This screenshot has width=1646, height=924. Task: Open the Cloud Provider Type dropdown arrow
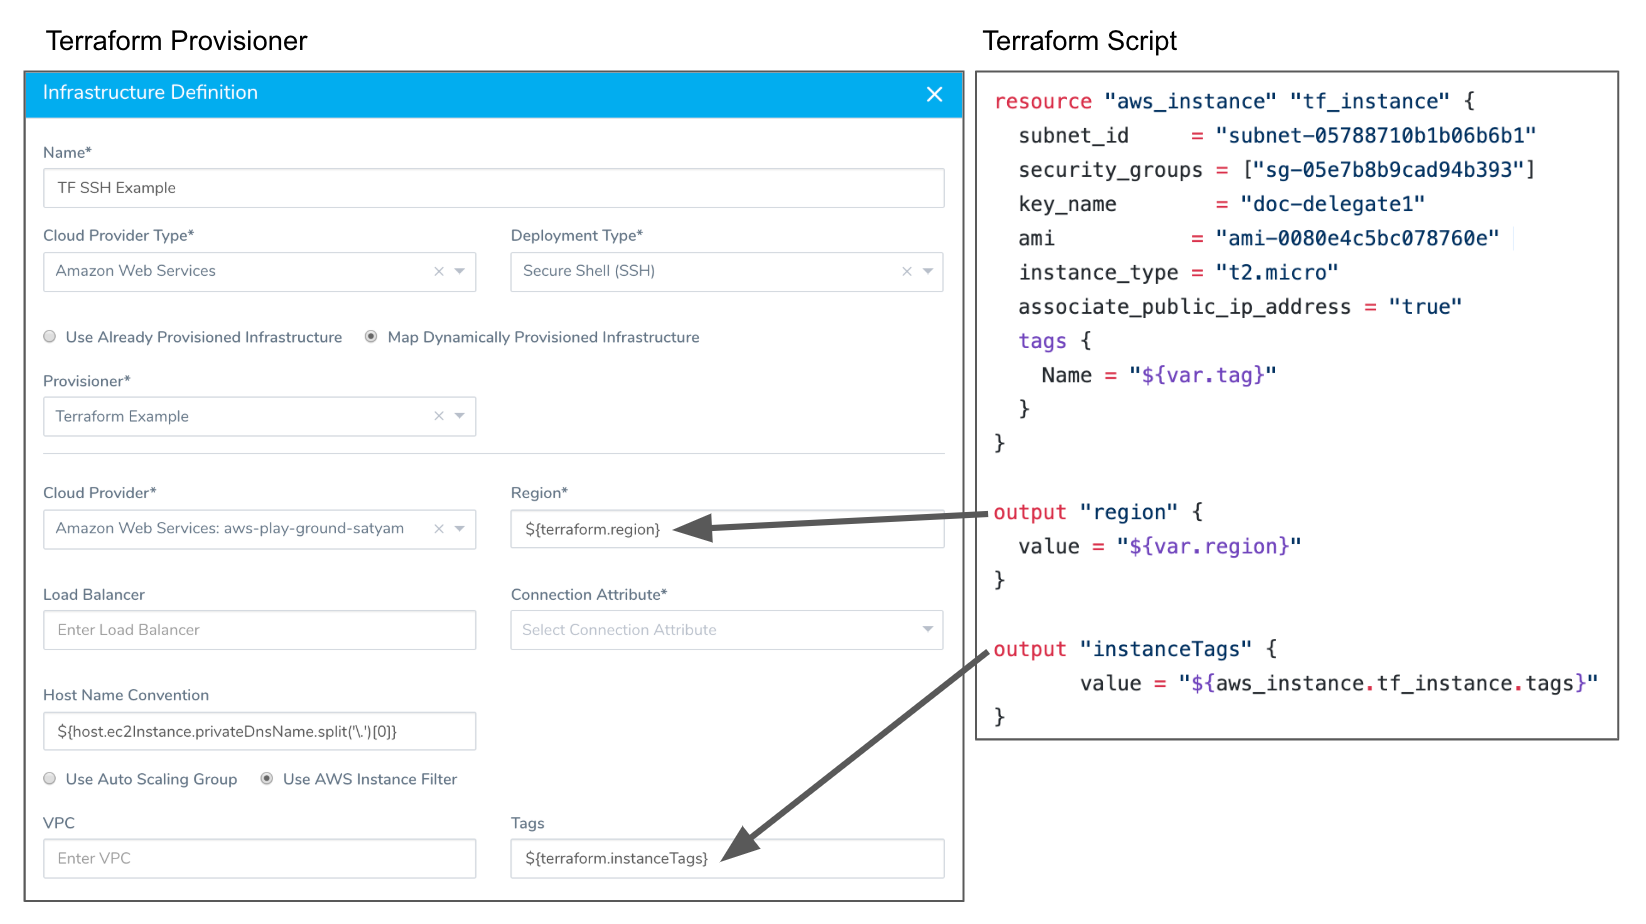pyautogui.click(x=460, y=271)
